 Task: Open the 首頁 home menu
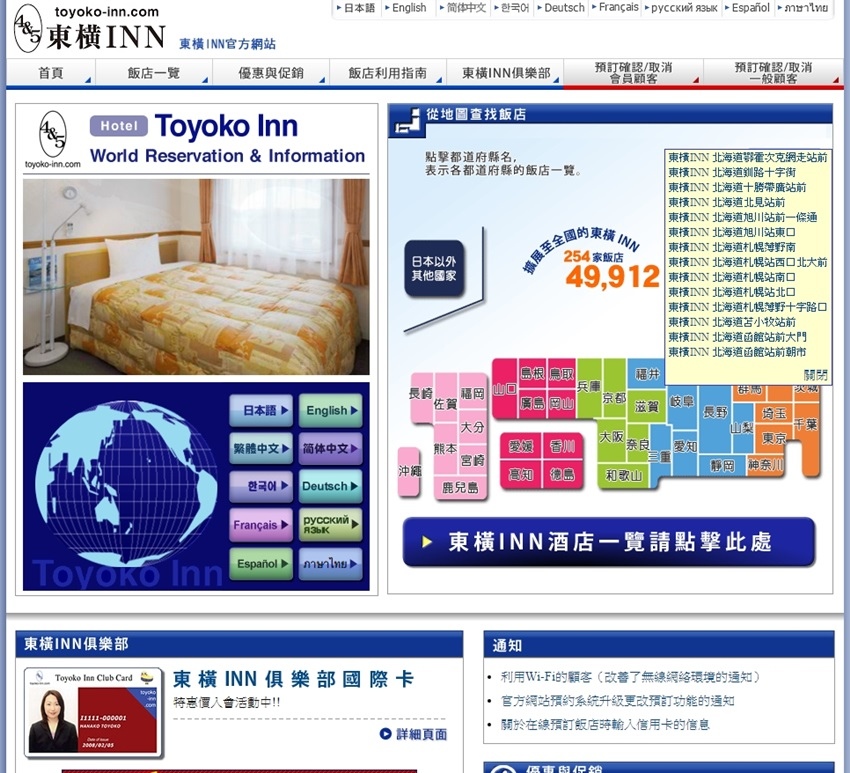click(x=51, y=73)
